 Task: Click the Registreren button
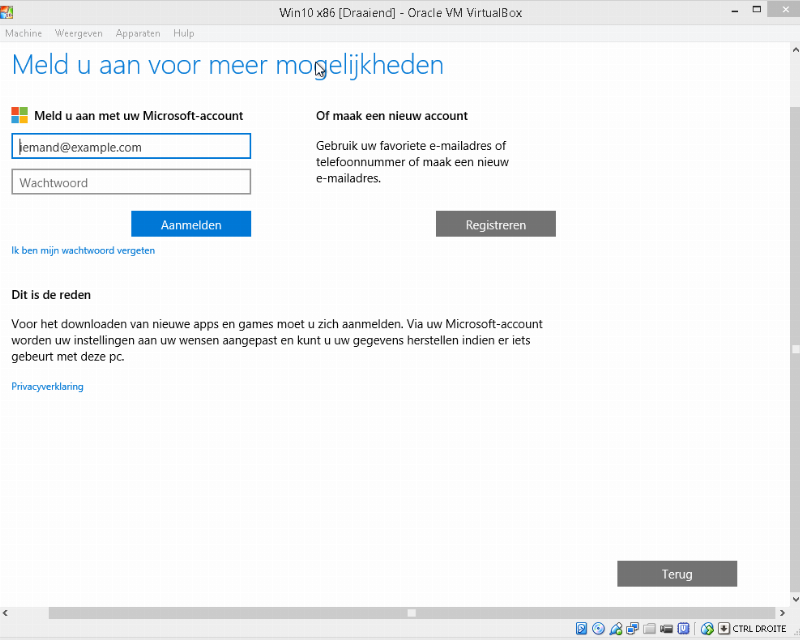495,224
